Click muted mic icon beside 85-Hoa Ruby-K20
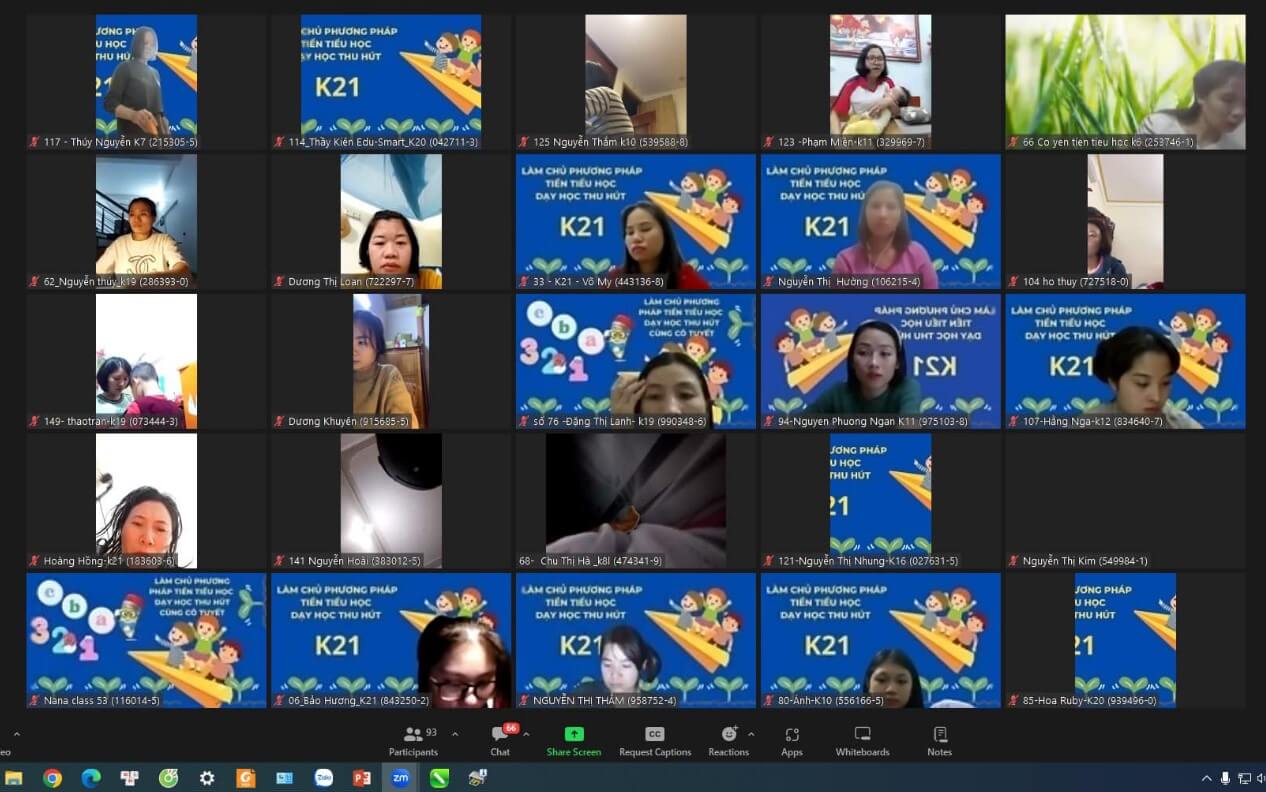This screenshot has height=792, width=1266. click(1013, 700)
